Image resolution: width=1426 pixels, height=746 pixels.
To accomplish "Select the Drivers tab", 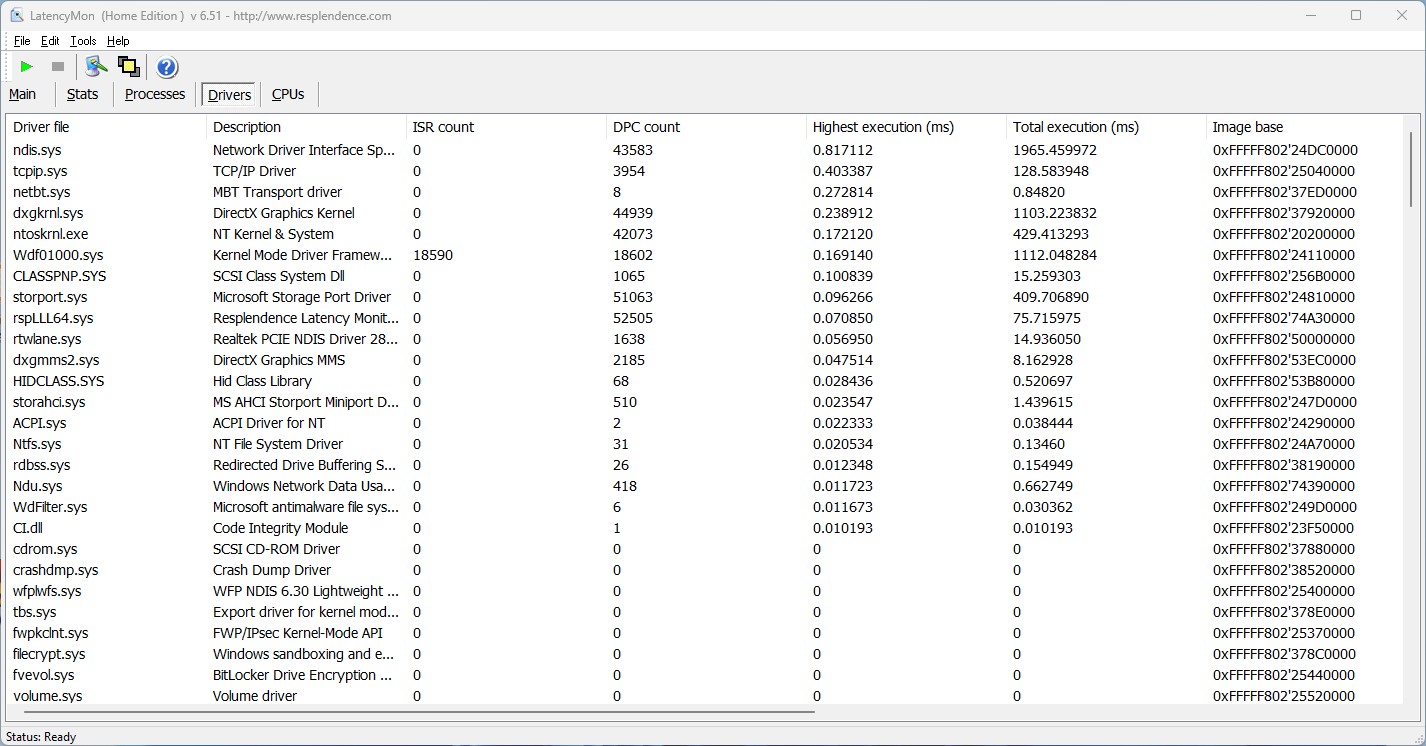I will pyautogui.click(x=230, y=95).
